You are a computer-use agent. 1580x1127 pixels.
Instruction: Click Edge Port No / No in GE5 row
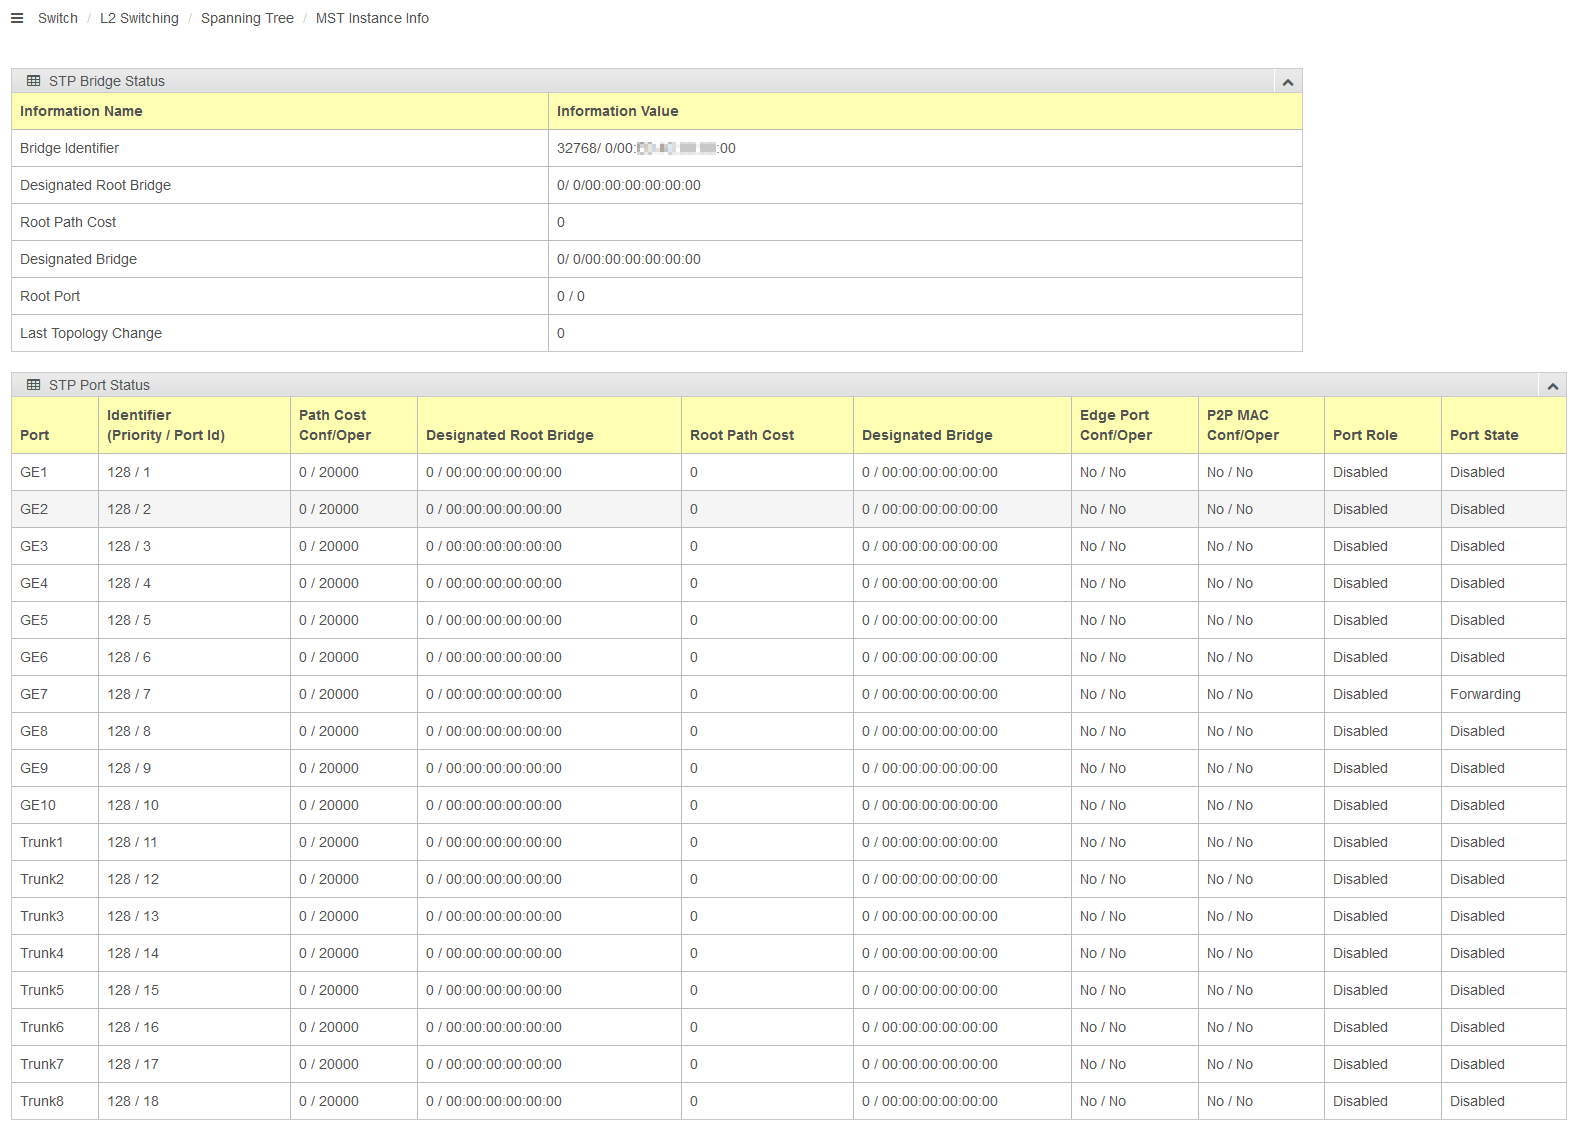coord(1103,620)
